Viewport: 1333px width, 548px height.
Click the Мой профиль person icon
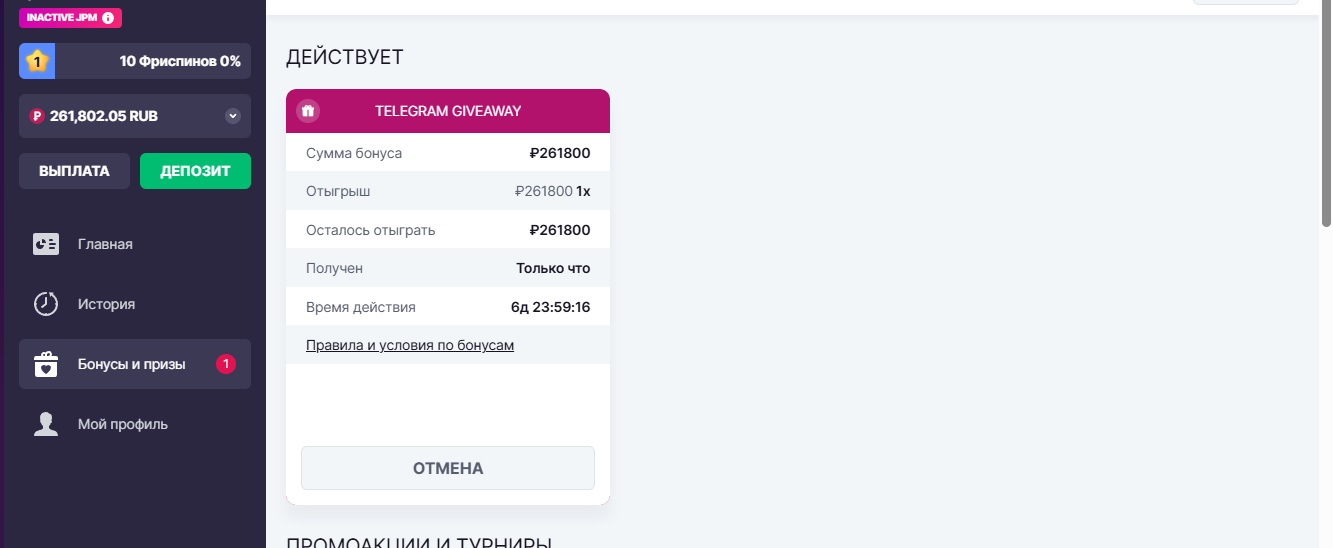click(46, 424)
